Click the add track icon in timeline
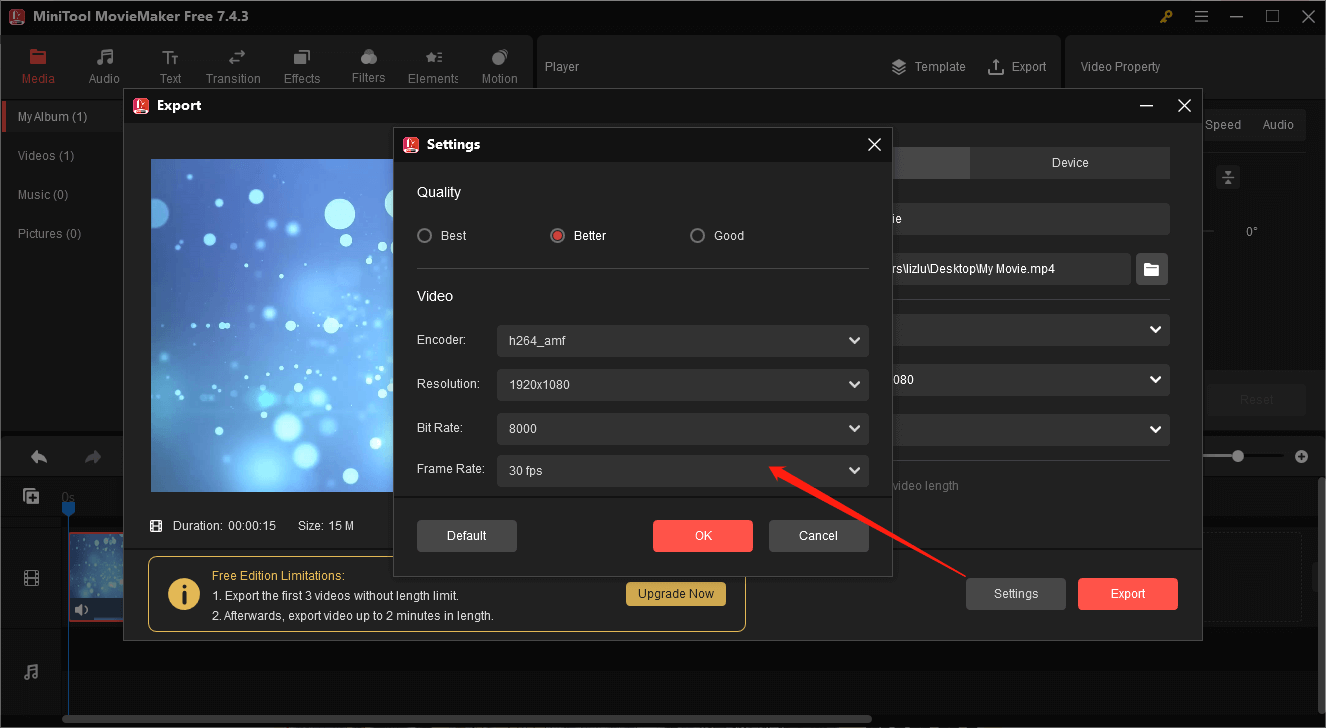The image size is (1326, 728). tap(31, 496)
